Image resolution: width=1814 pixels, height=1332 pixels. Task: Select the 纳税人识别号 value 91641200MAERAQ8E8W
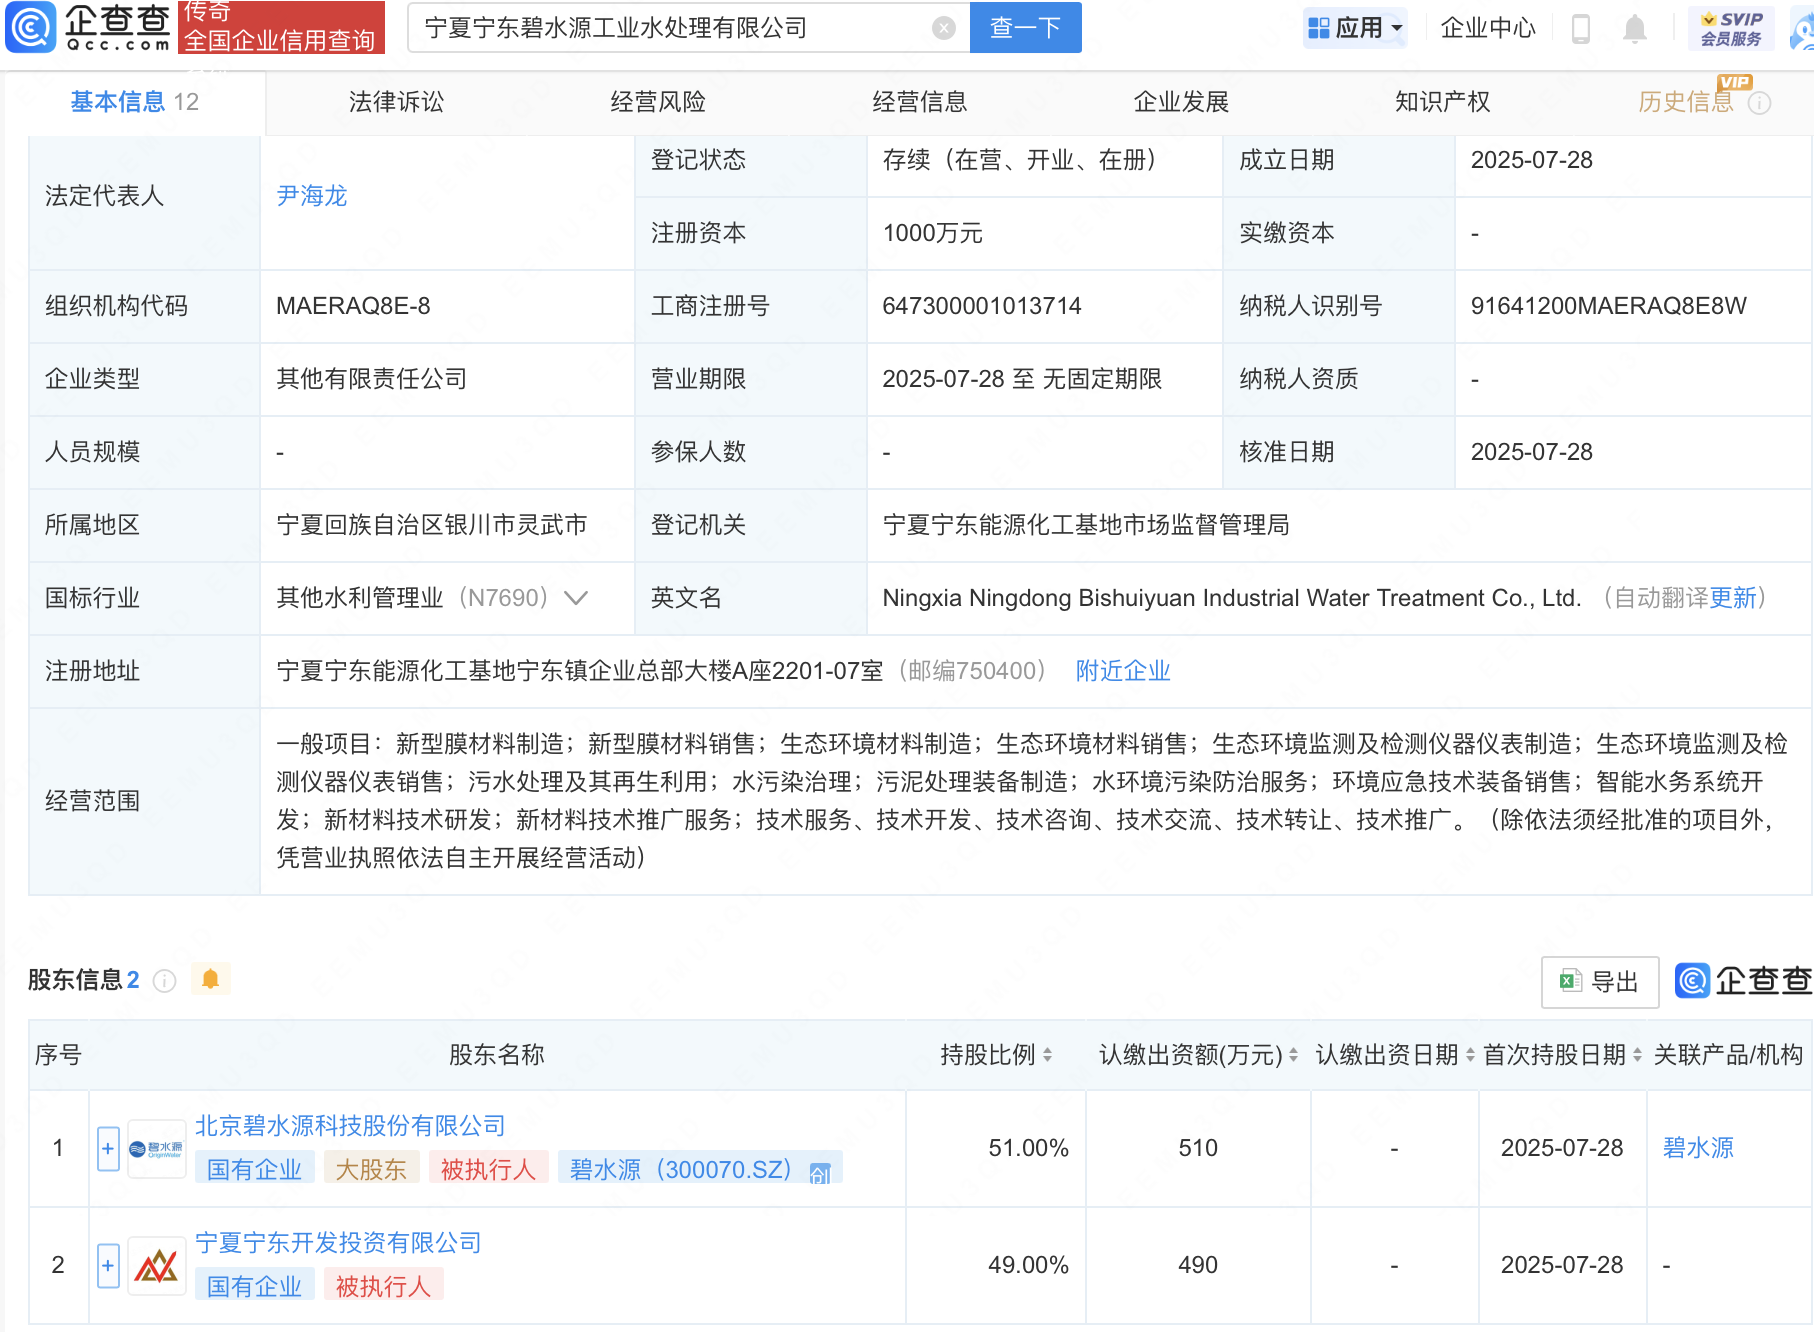click(x=1608, y=306)
